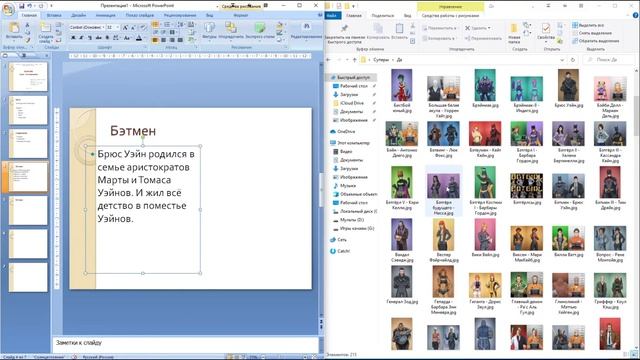Click Deselect (Снять выделение) in Explorer
This screenshot has height=360, width=640.
pyautogui.click(x=591, y=33)
